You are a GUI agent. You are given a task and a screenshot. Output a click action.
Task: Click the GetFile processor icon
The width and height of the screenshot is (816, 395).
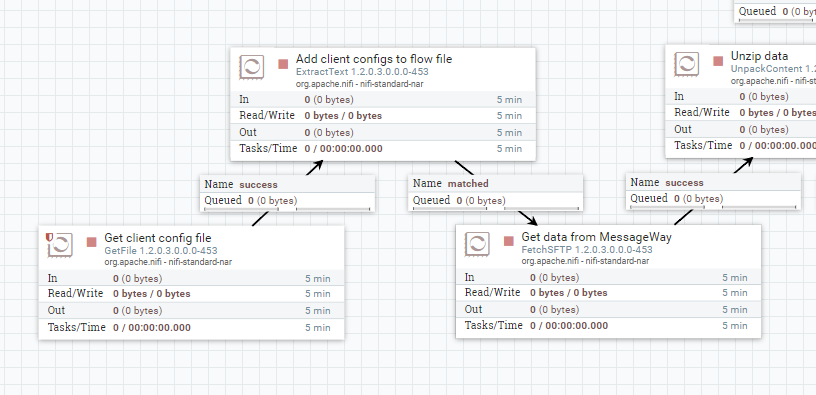click(x=60, y=245)
